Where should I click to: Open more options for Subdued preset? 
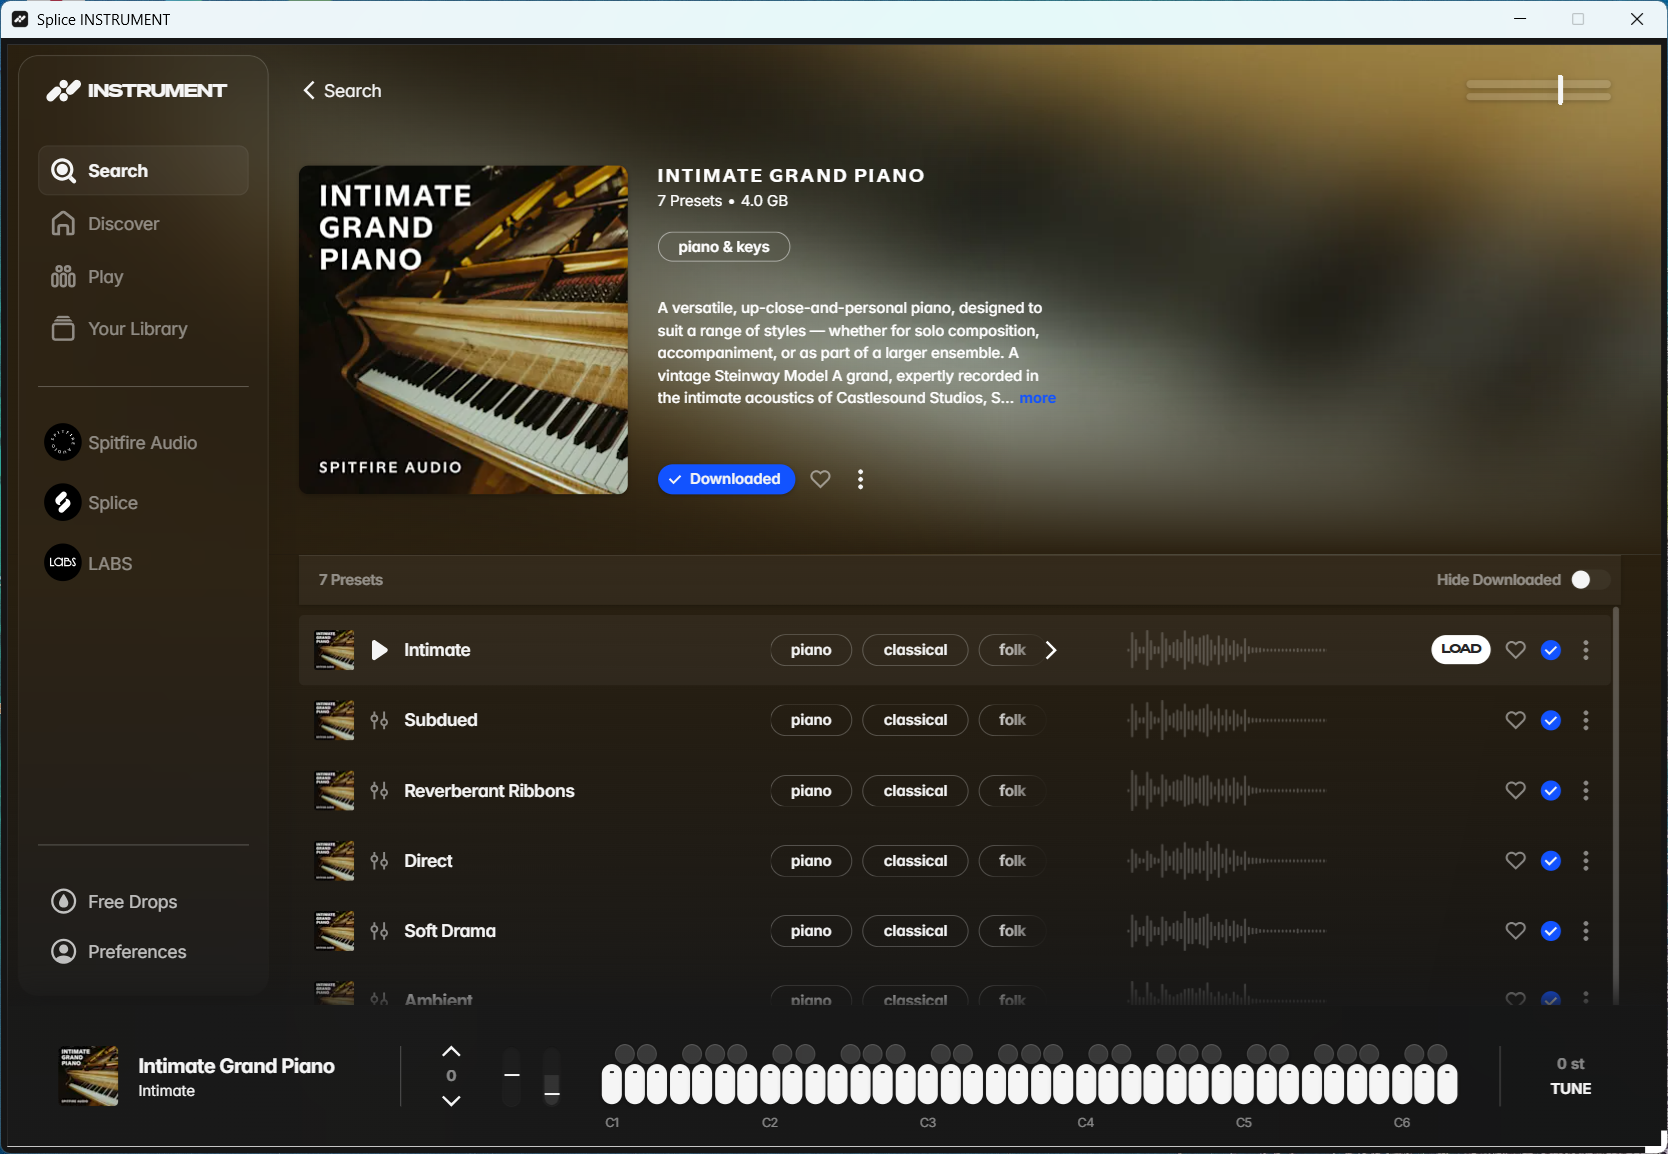click(x=1586, y=720)
